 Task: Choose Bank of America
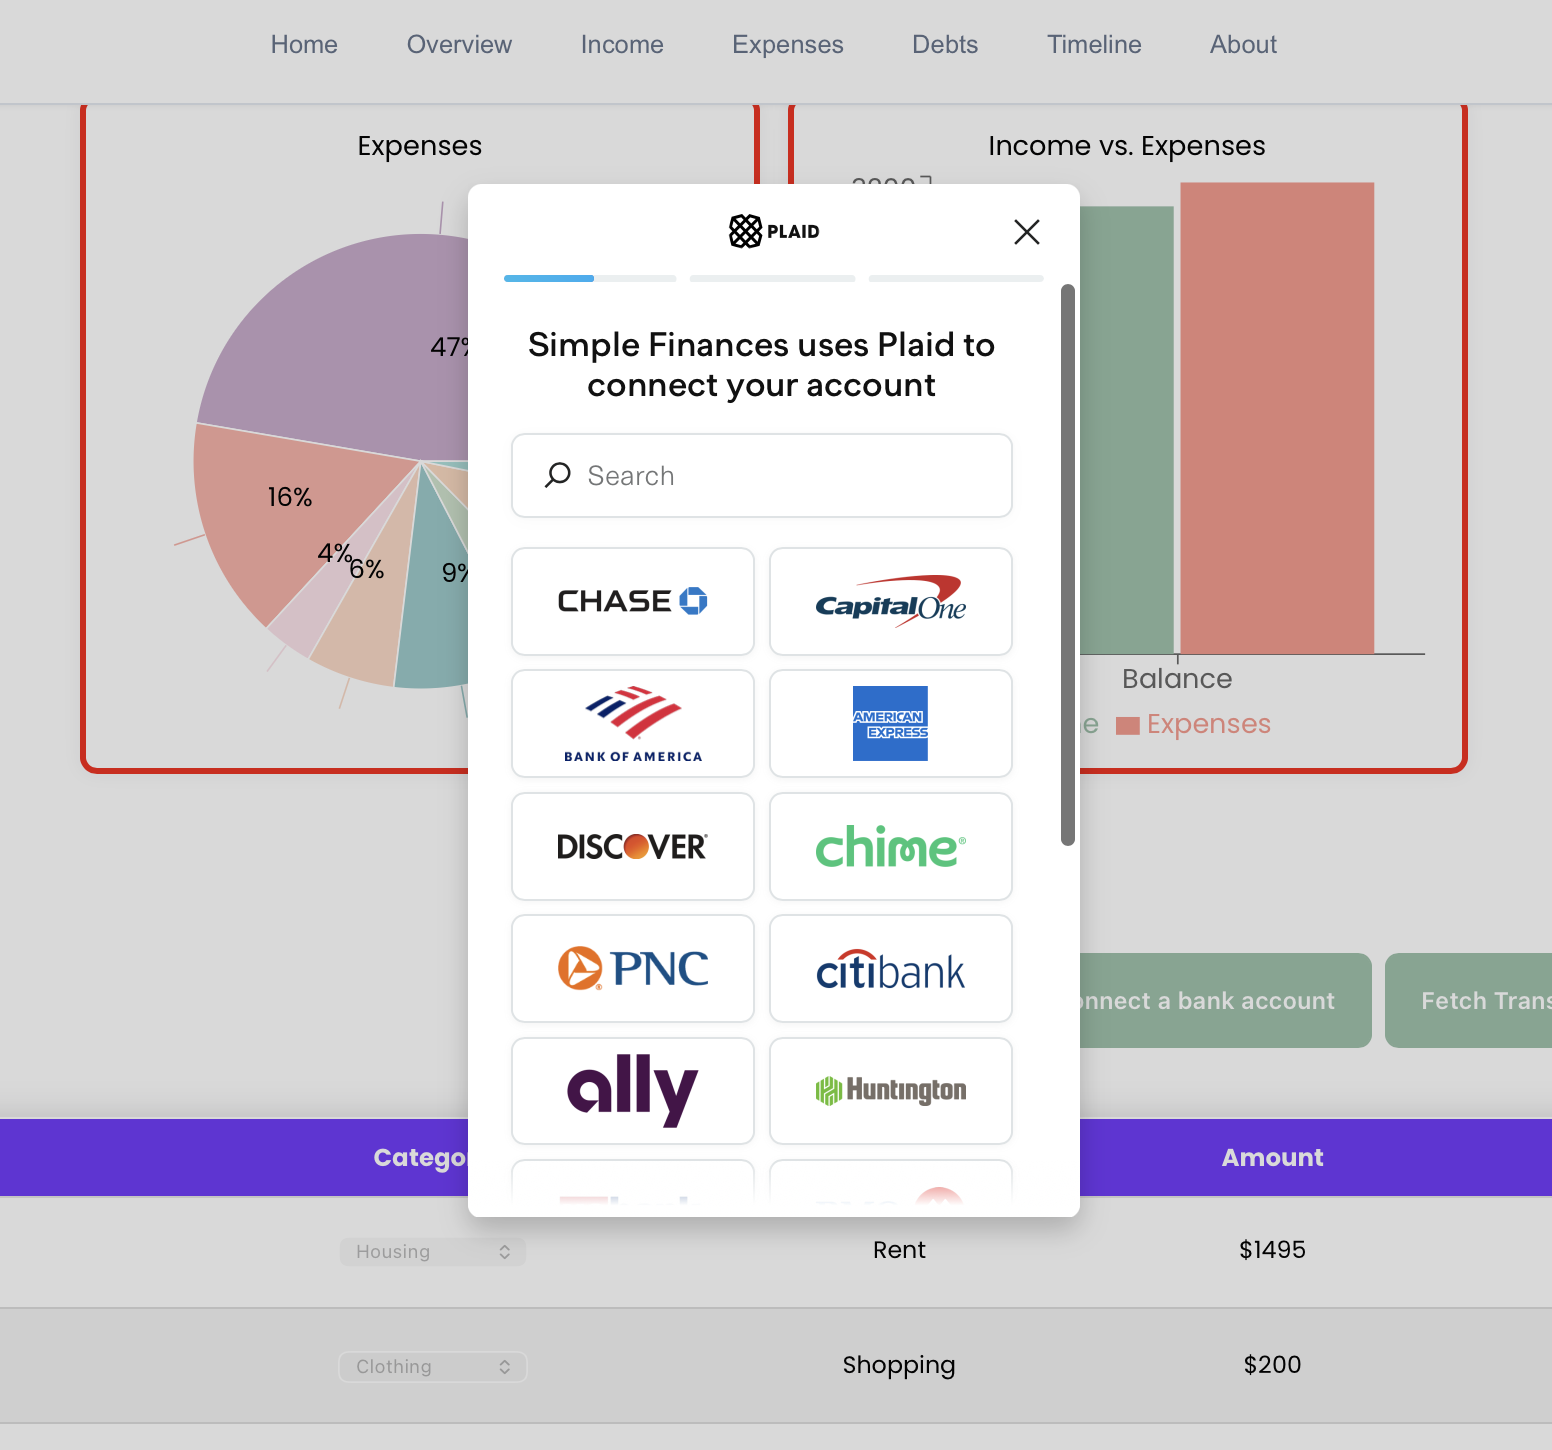[x=632, y=723]
